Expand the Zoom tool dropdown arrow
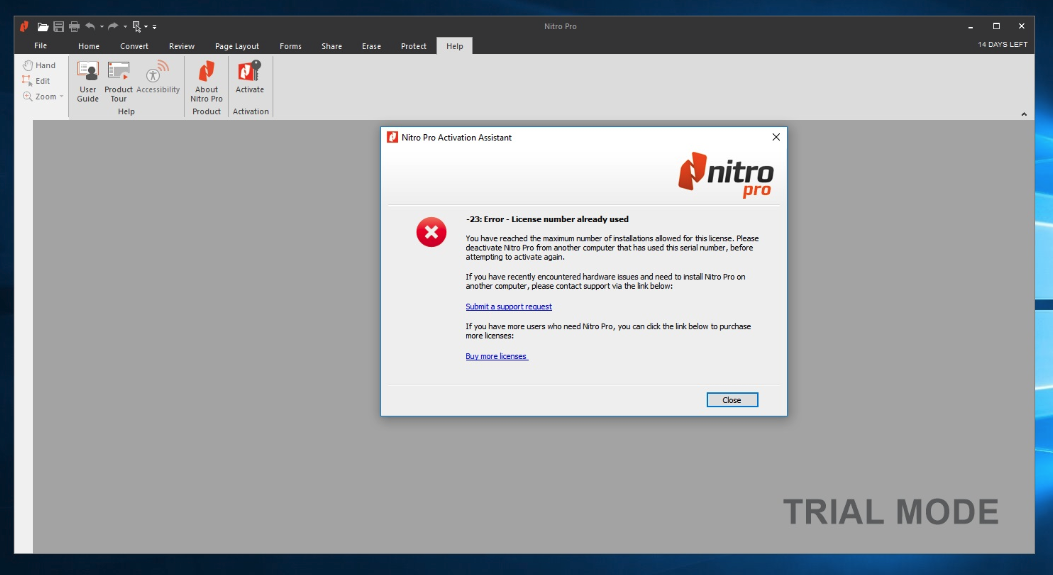The image size is (1053, 575). 62,97
